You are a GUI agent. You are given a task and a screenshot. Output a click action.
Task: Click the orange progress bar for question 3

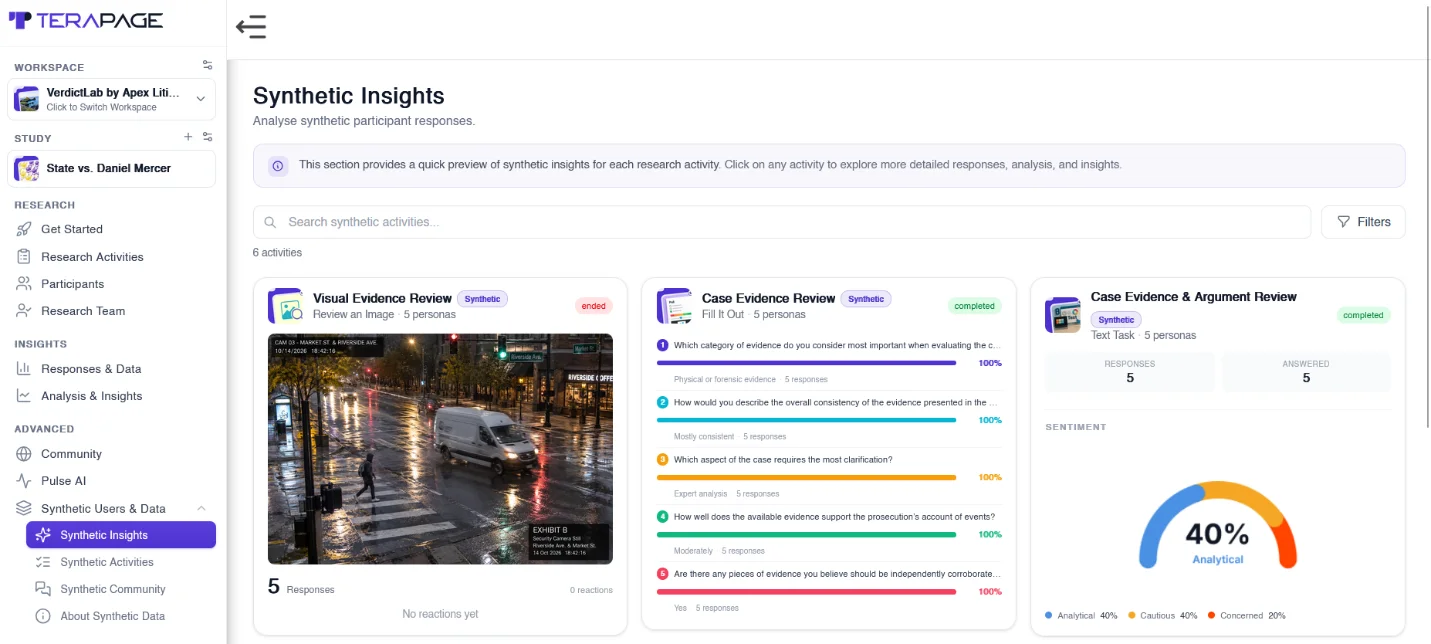click(806, 478)
